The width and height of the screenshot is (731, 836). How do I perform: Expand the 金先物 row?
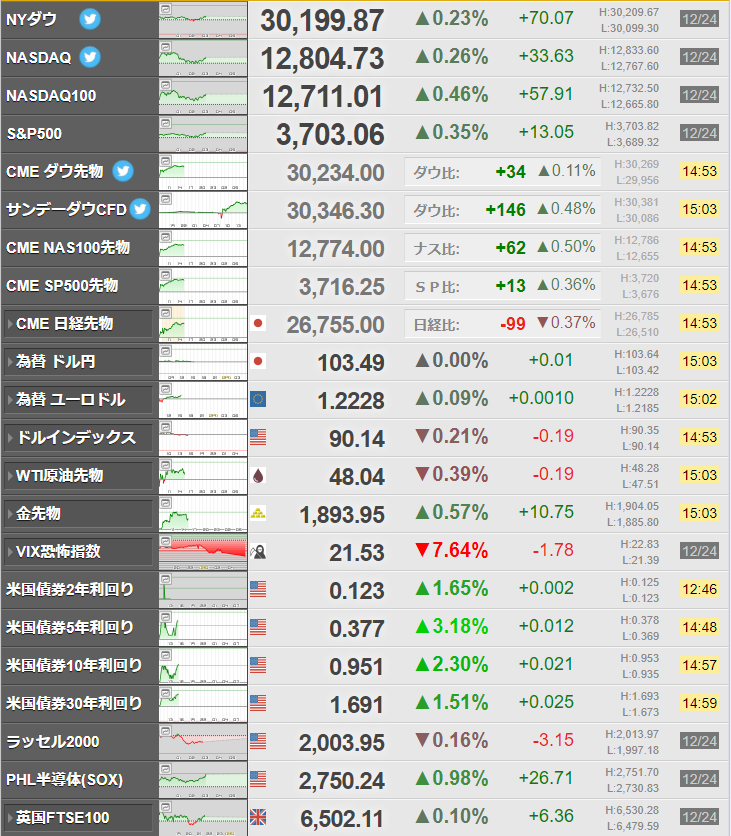point(78,513)
